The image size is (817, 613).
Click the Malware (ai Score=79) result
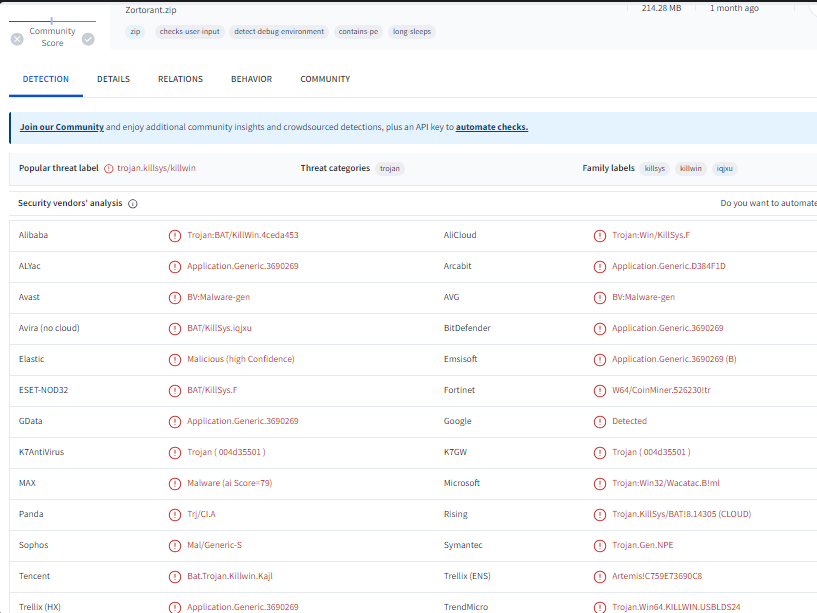click(230, 483)
